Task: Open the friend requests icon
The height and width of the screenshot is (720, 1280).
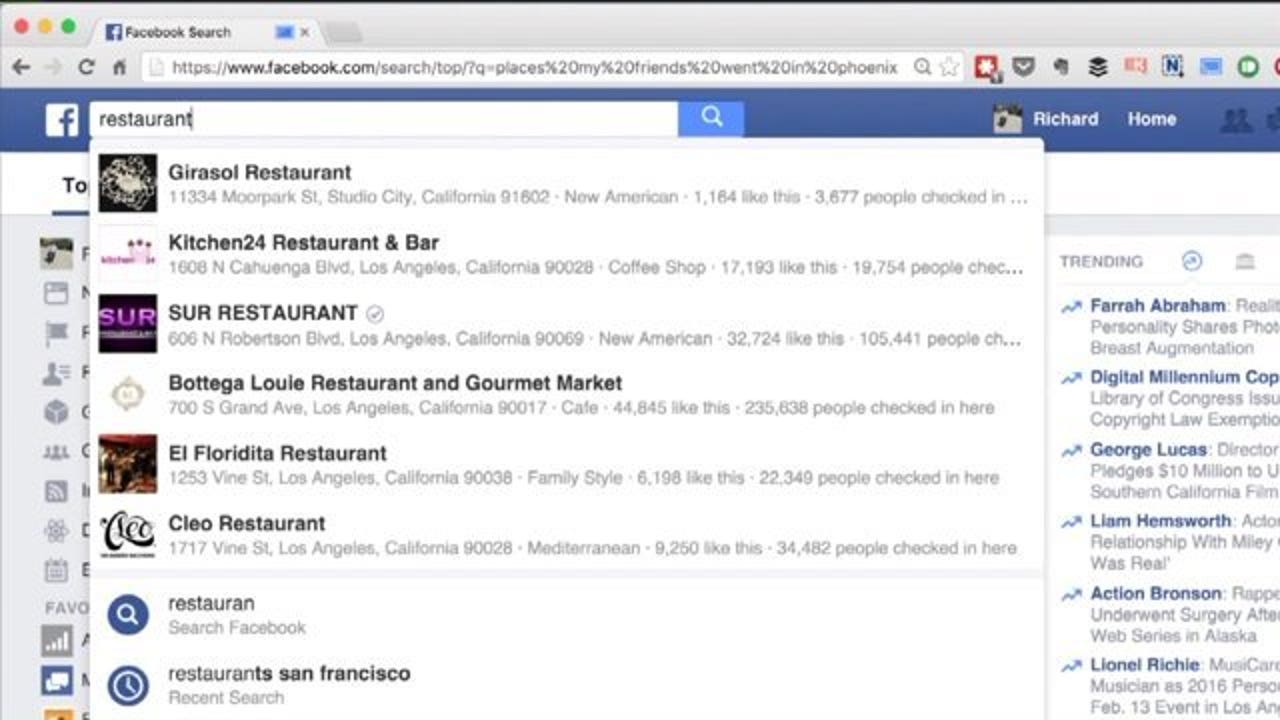Action: click(1236, 120)
